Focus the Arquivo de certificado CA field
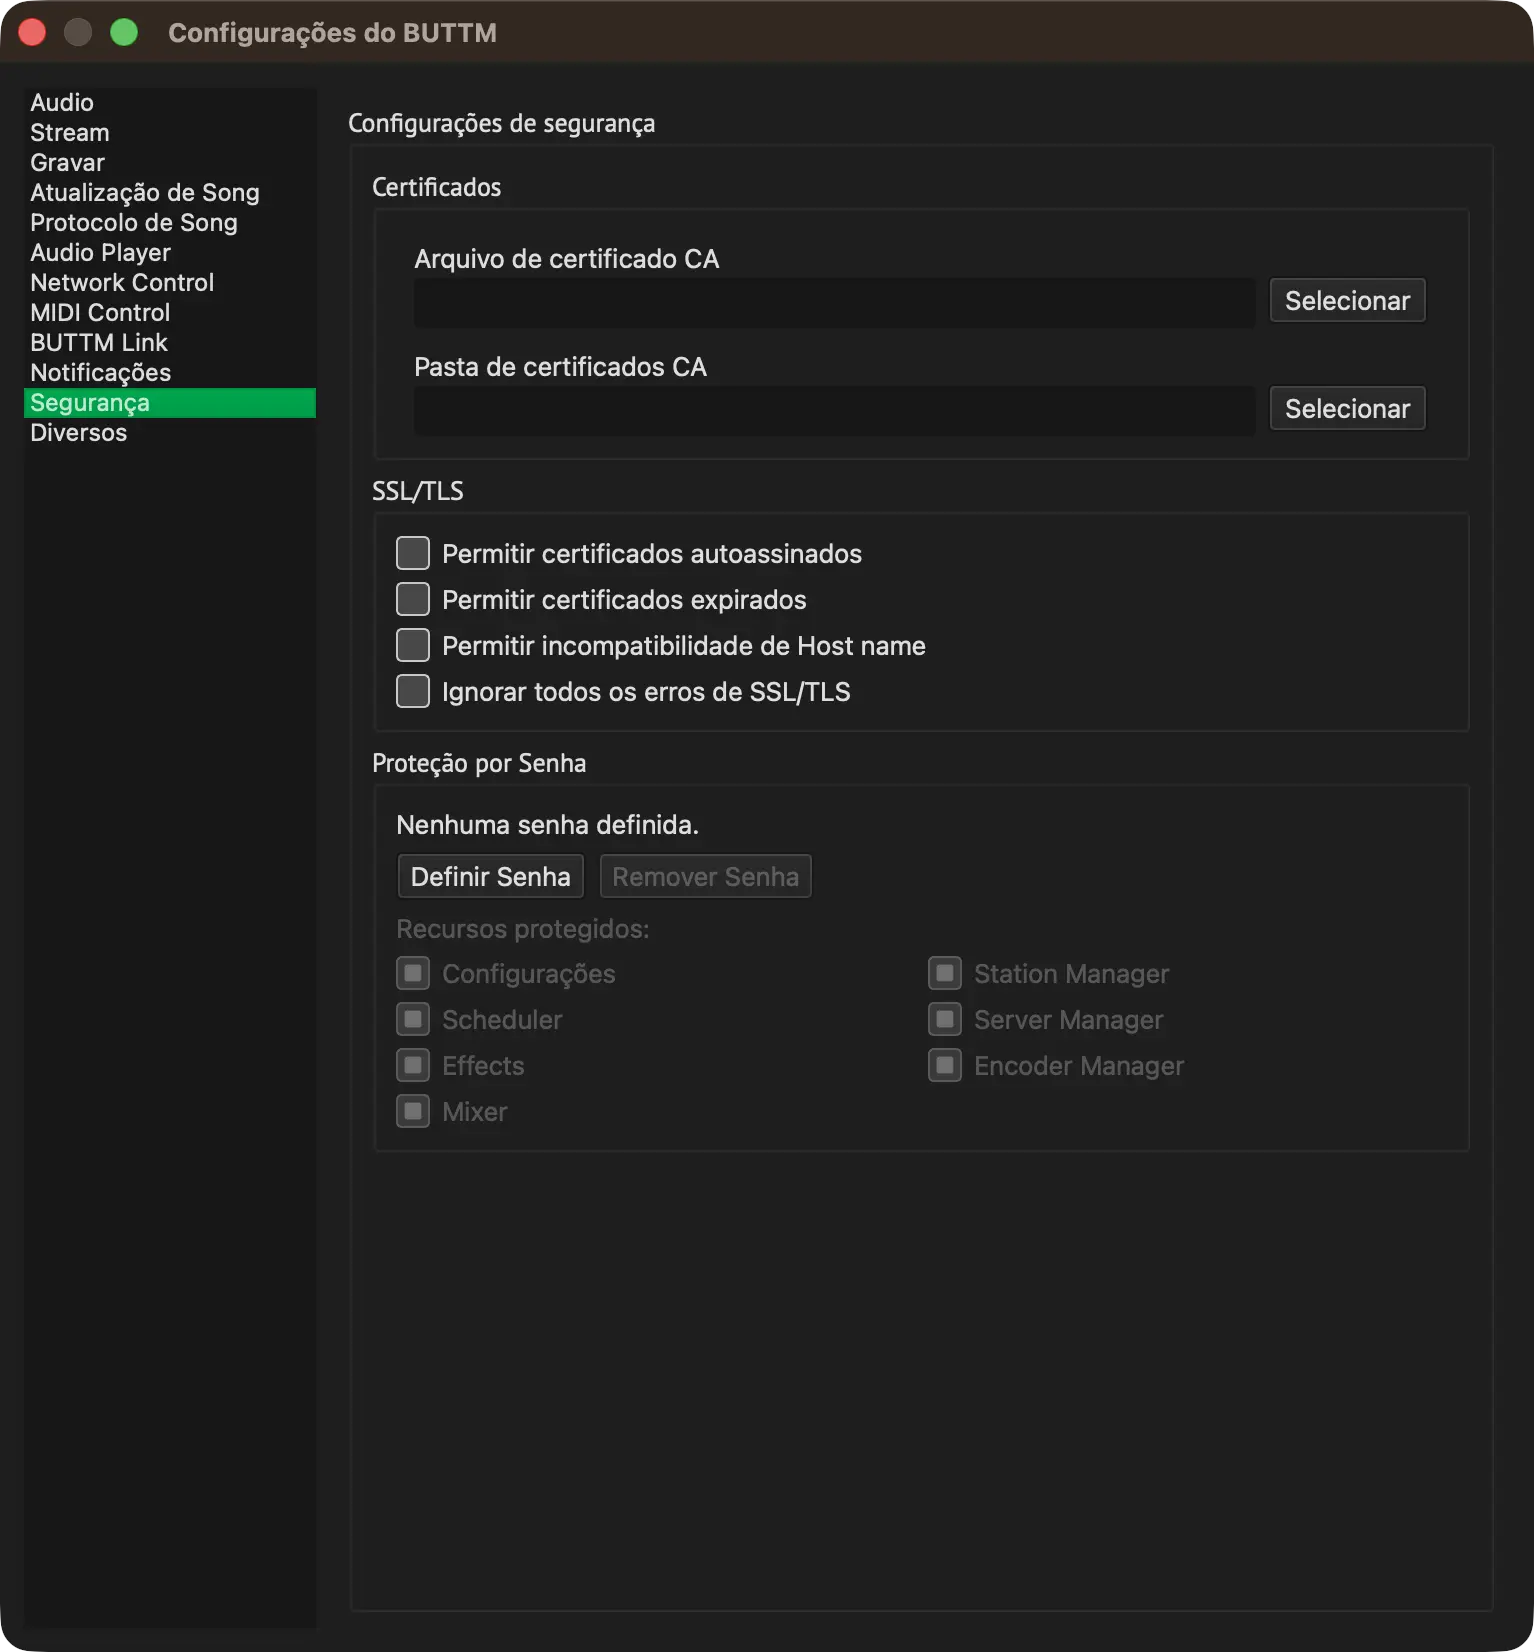The image size is (1534, 1652). 835,303
